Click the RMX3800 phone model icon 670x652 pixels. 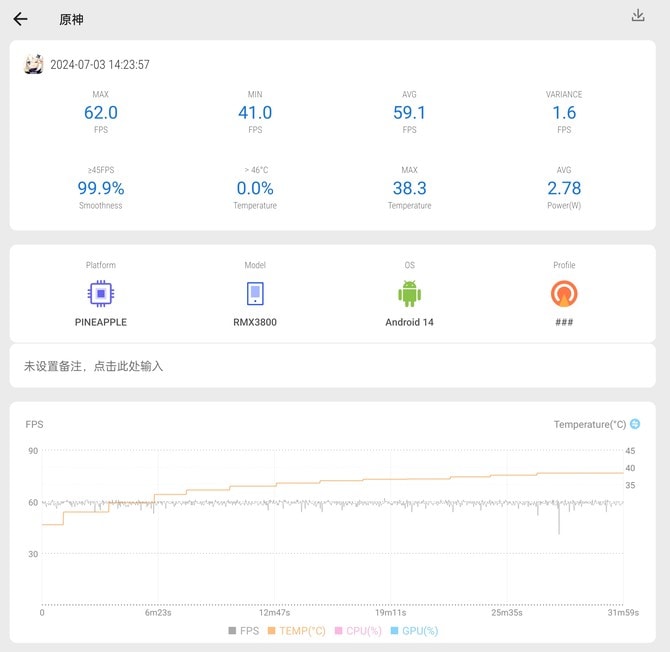click(x=255, y=293)
